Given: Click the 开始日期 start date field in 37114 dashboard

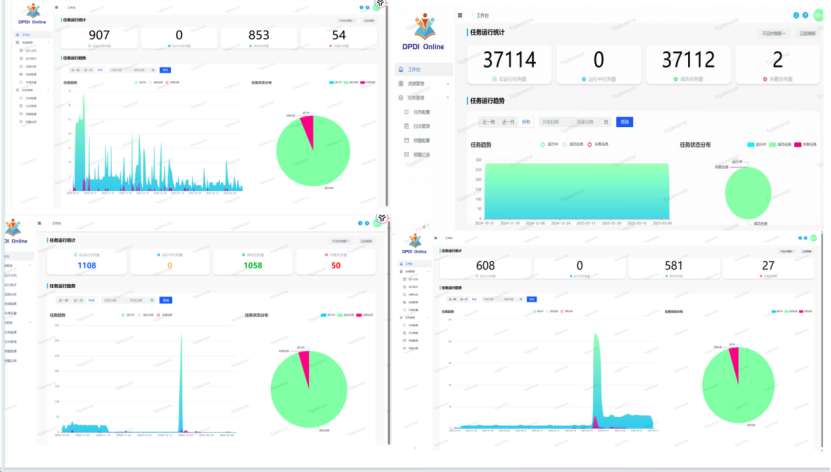Looking at the screenshot, I should point(551,122).
